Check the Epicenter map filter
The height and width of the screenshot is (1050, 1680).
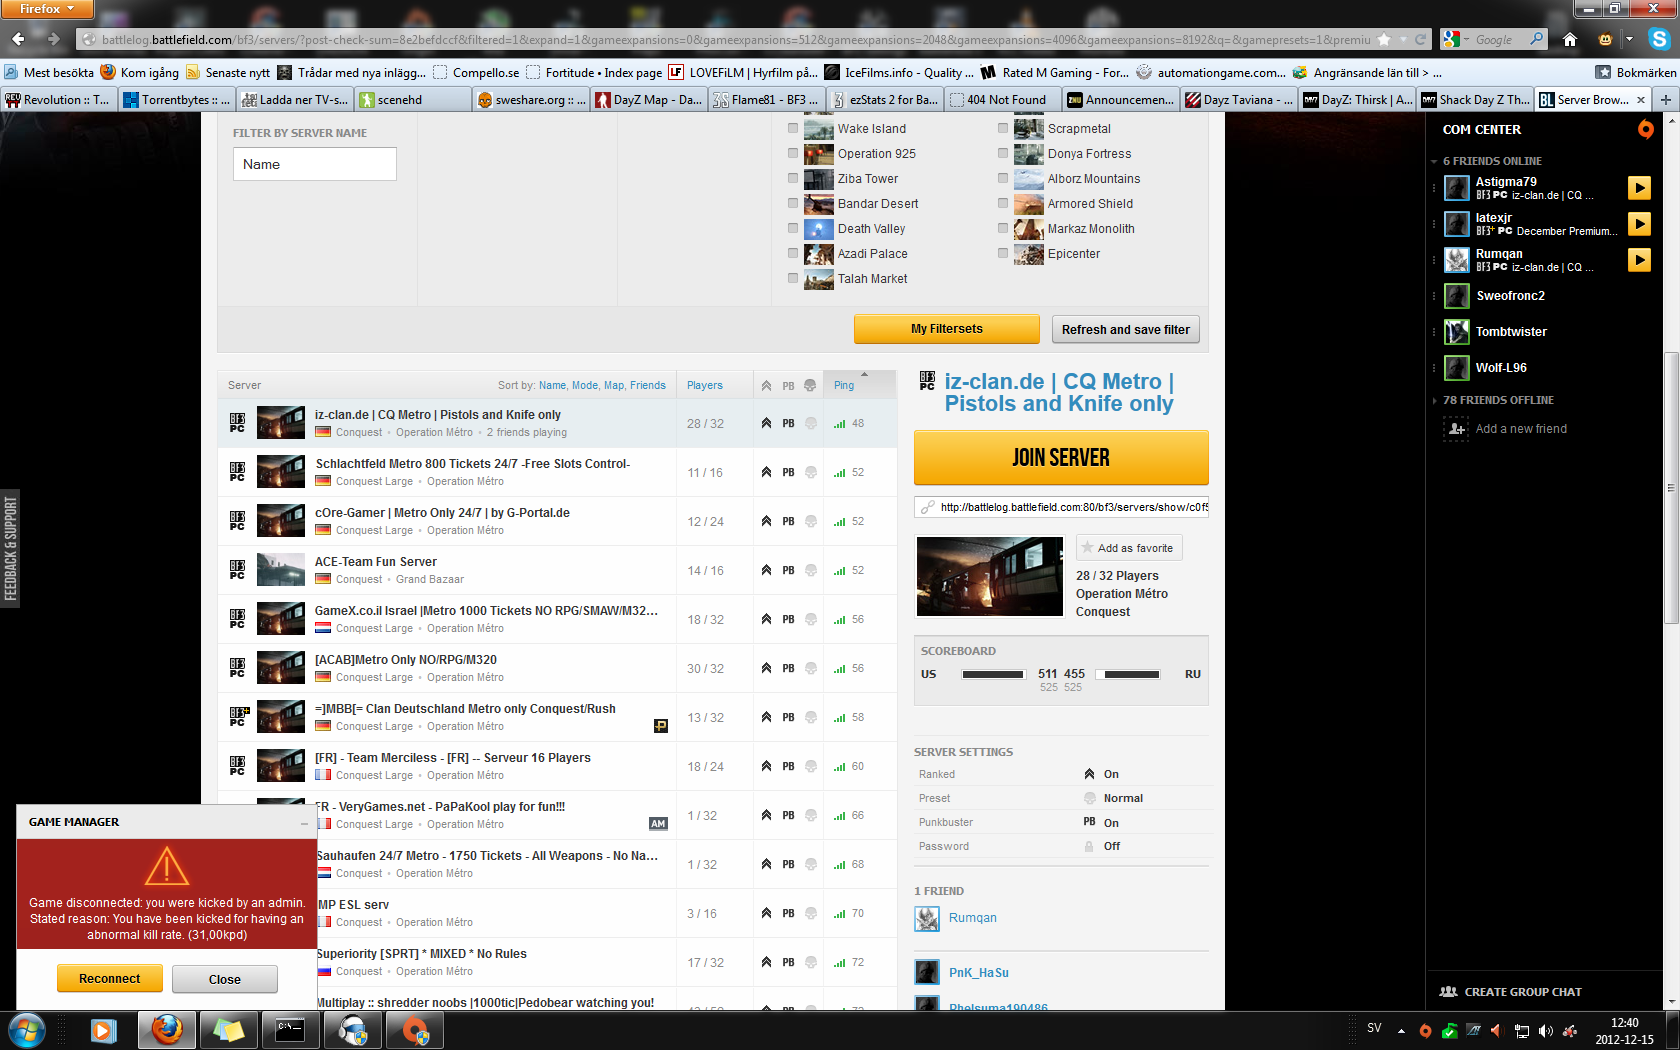(1003, 253)
